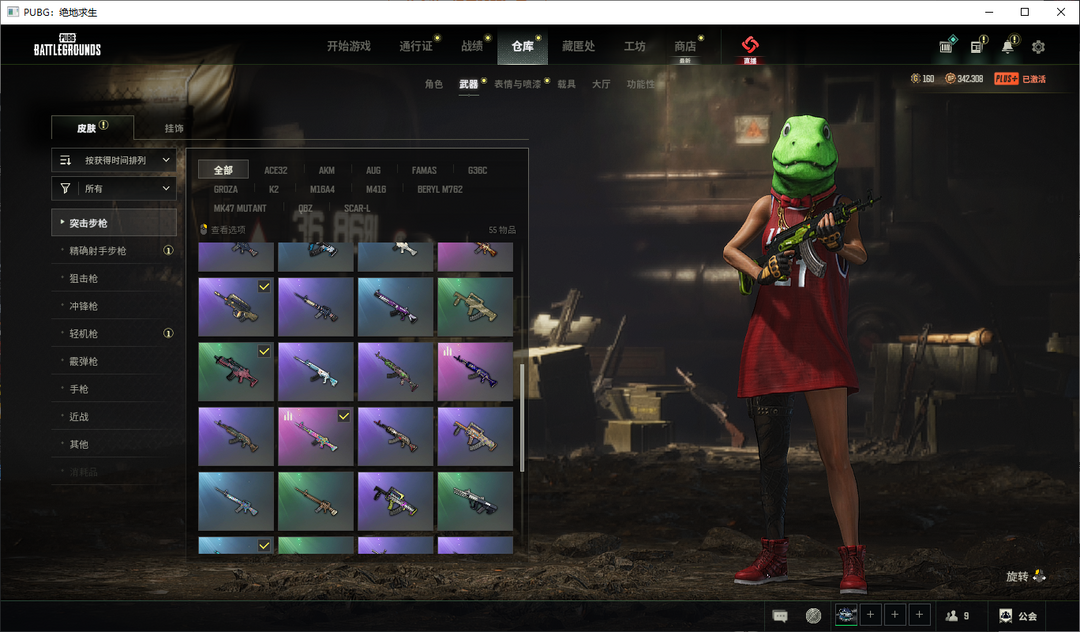
Task: Open the notifications bell
Action: coord(1008,45)
